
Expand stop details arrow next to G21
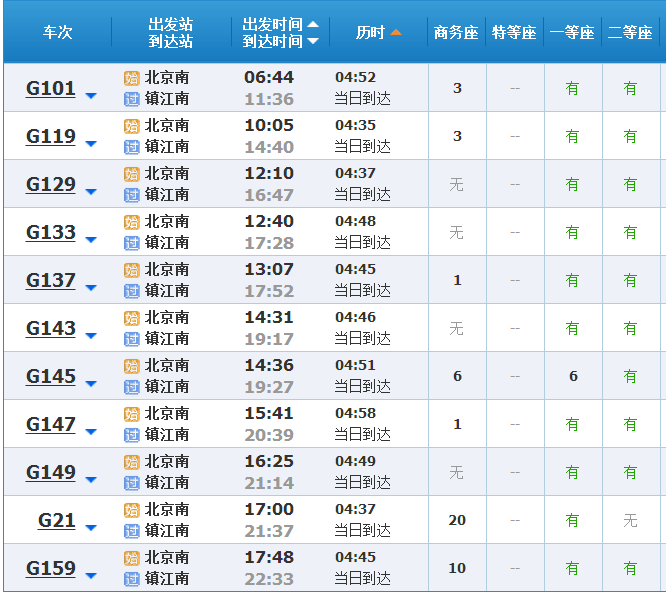91,528
